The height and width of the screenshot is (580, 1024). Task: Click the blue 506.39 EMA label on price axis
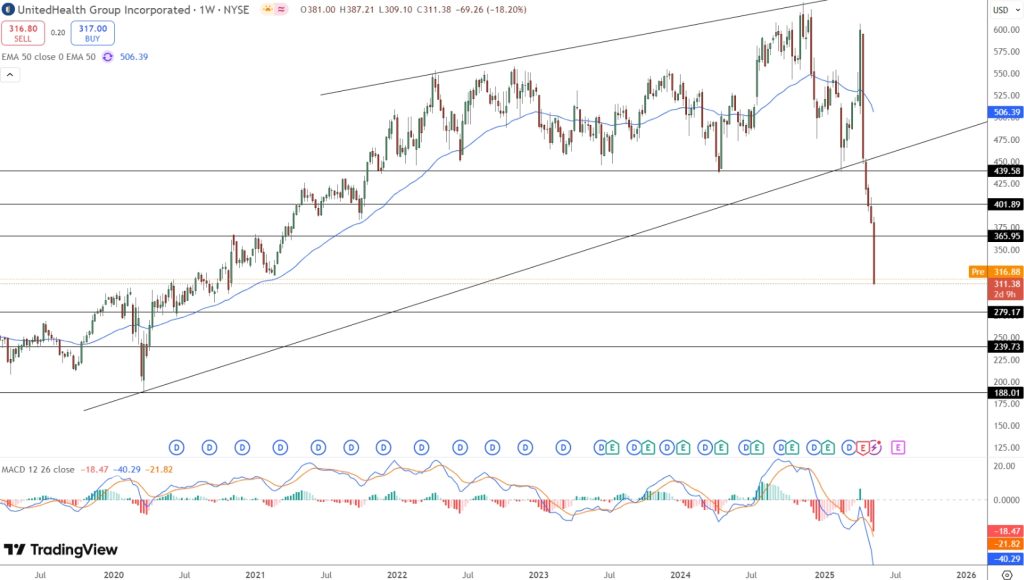point(1006,112)
